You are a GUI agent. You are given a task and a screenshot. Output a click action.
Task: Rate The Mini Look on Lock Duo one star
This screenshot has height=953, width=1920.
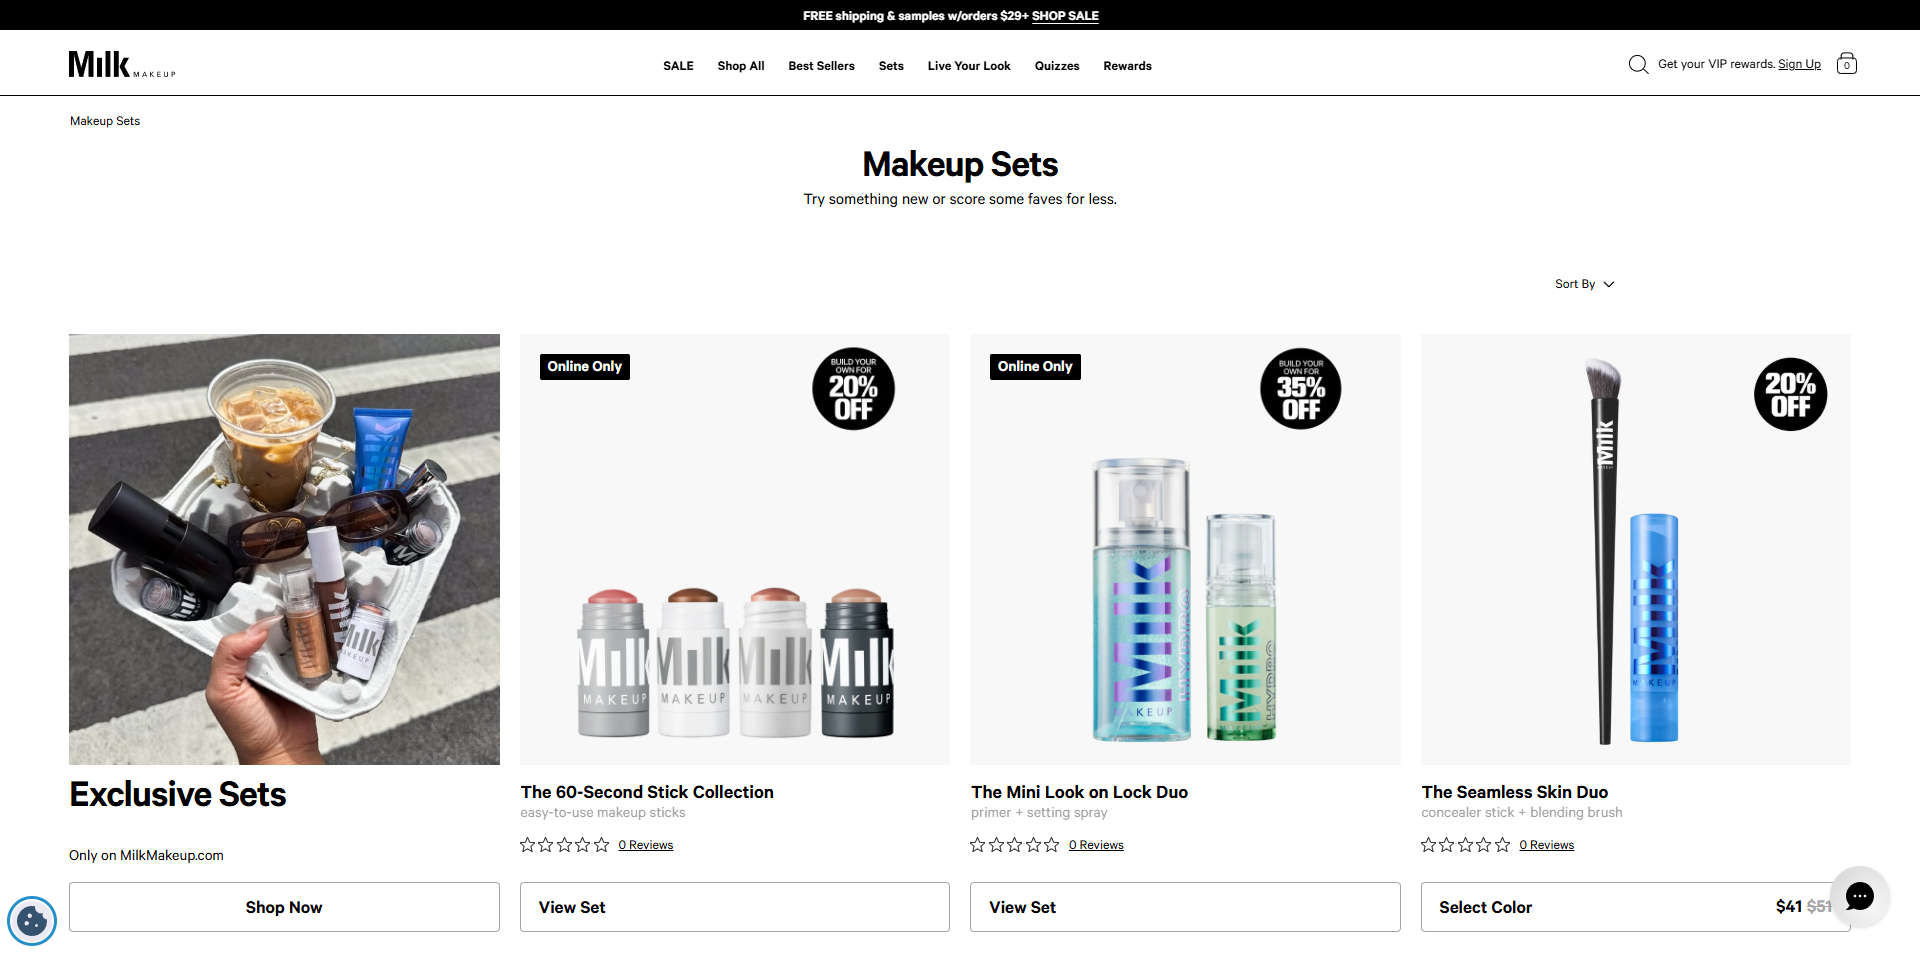pos(978,844)
